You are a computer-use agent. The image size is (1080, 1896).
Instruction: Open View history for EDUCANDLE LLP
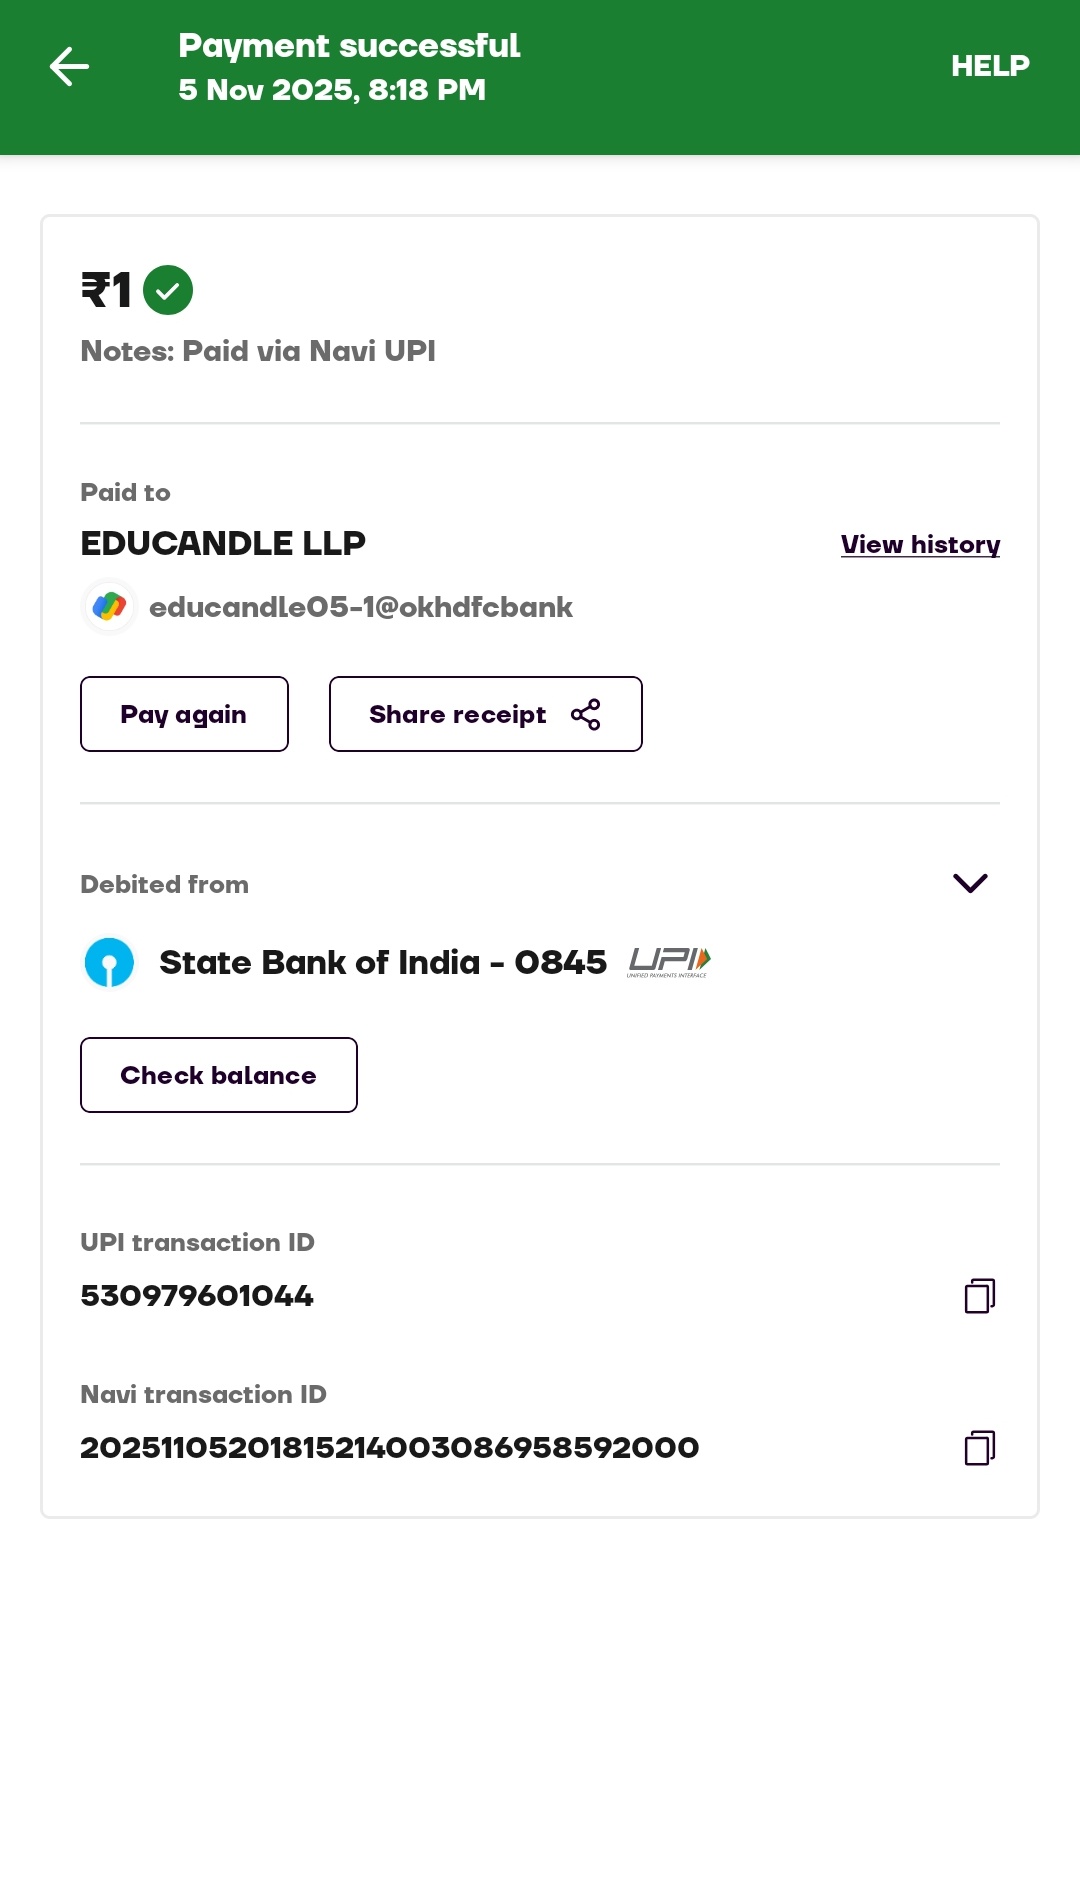click(x=920, y=545)
